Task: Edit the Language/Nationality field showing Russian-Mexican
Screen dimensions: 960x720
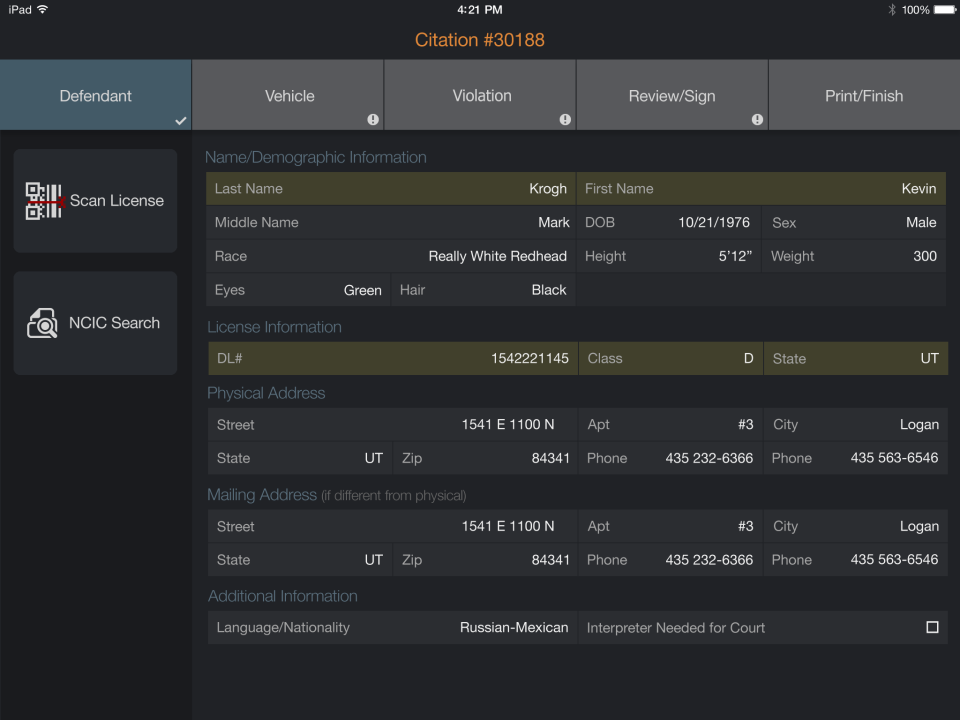Action: [x=390, y=627]
